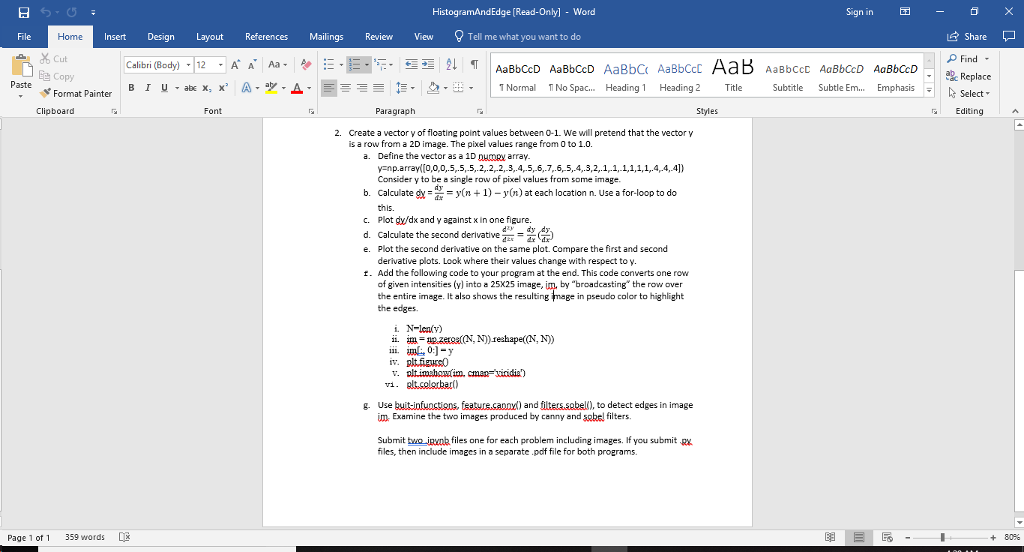This screenshot has width=1024, height=552.
Task: Toggle Show/Hide paragraph marks
Action: click(x=475, y=65)
